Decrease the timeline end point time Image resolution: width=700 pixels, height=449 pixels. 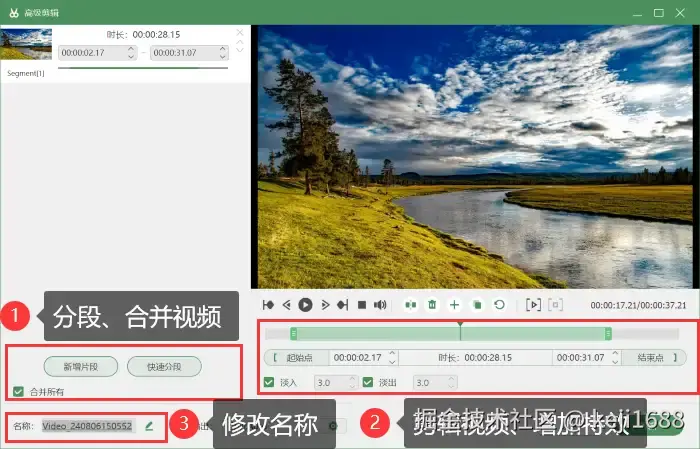pos(615,361)
